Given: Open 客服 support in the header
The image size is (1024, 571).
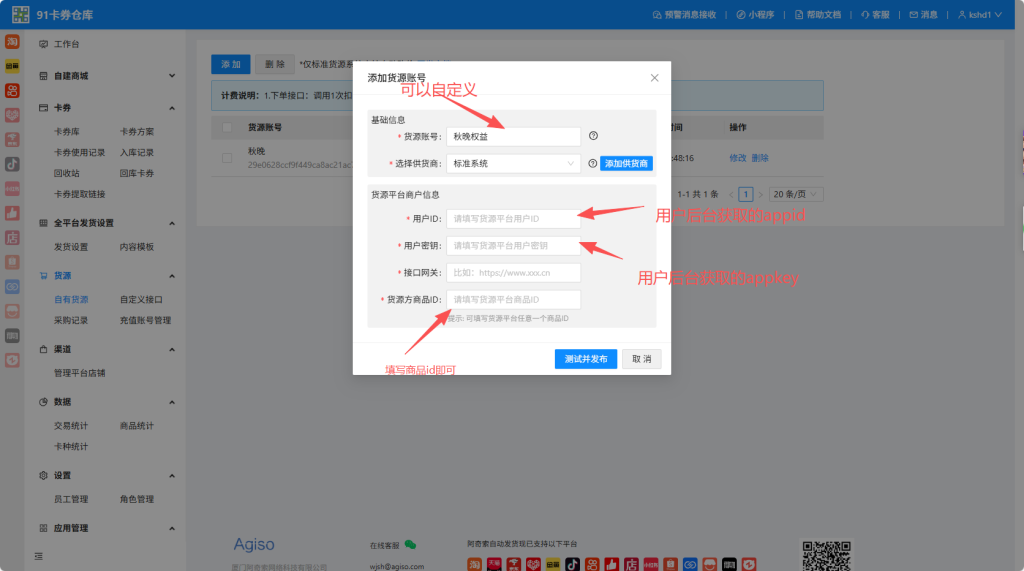Looking at the screenshot, I should point(874,15).
